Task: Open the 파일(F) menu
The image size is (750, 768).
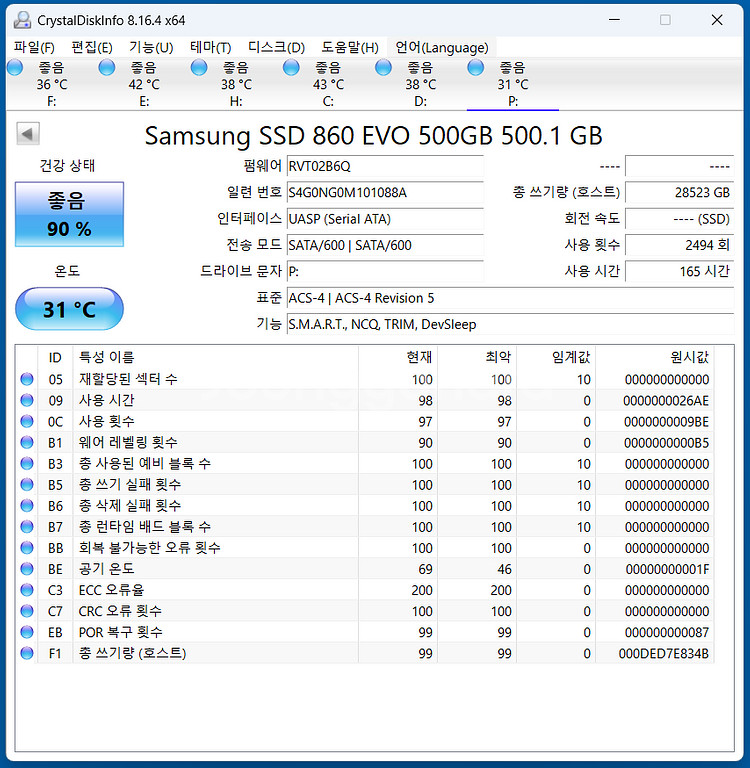Action: coord(35,47)
